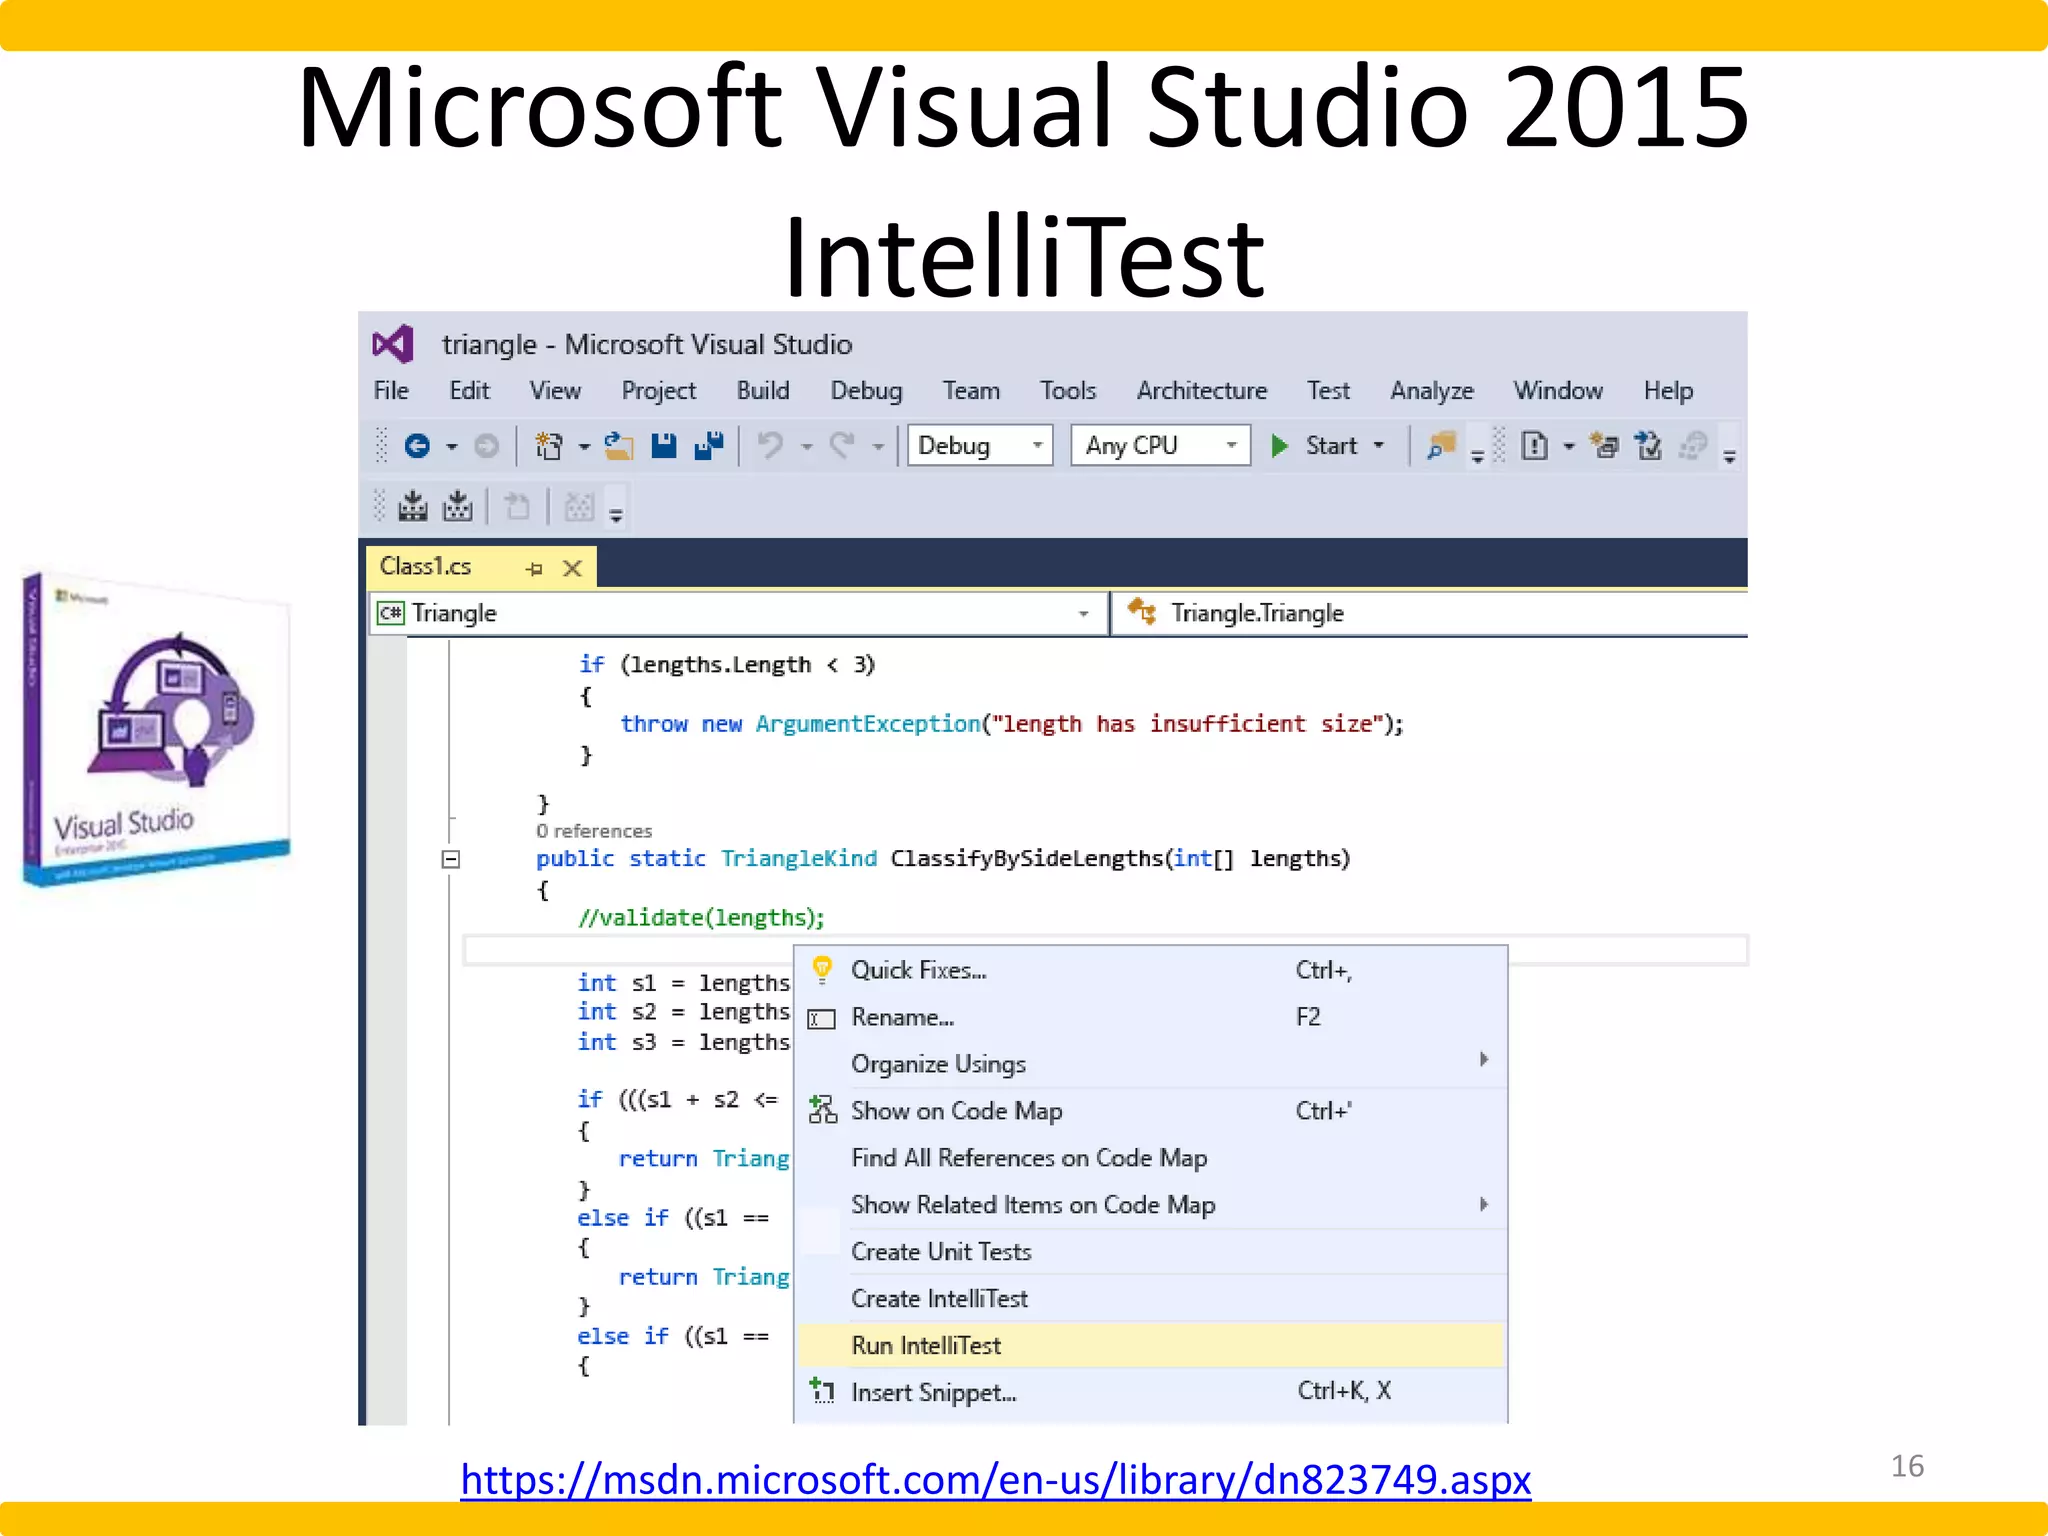Click the document icon after Start
2048x1536 pixels.
[x=1534, y=446]
